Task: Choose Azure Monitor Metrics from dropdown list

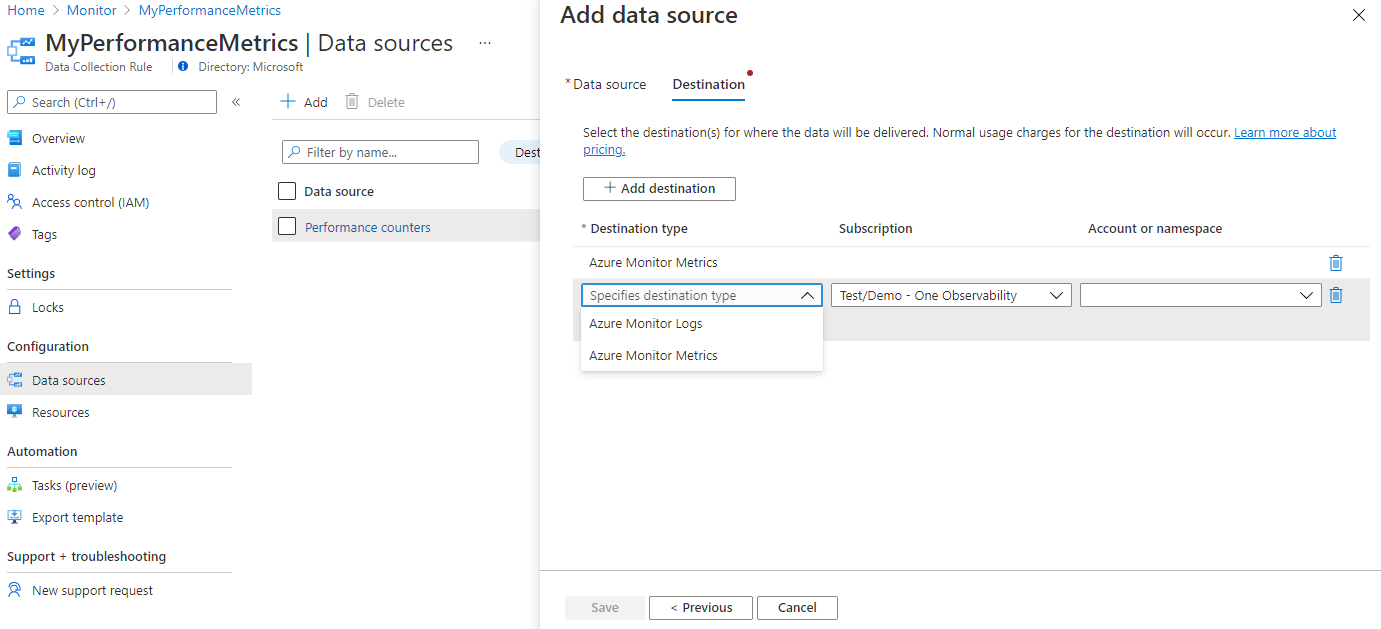Action: (702, 356)
